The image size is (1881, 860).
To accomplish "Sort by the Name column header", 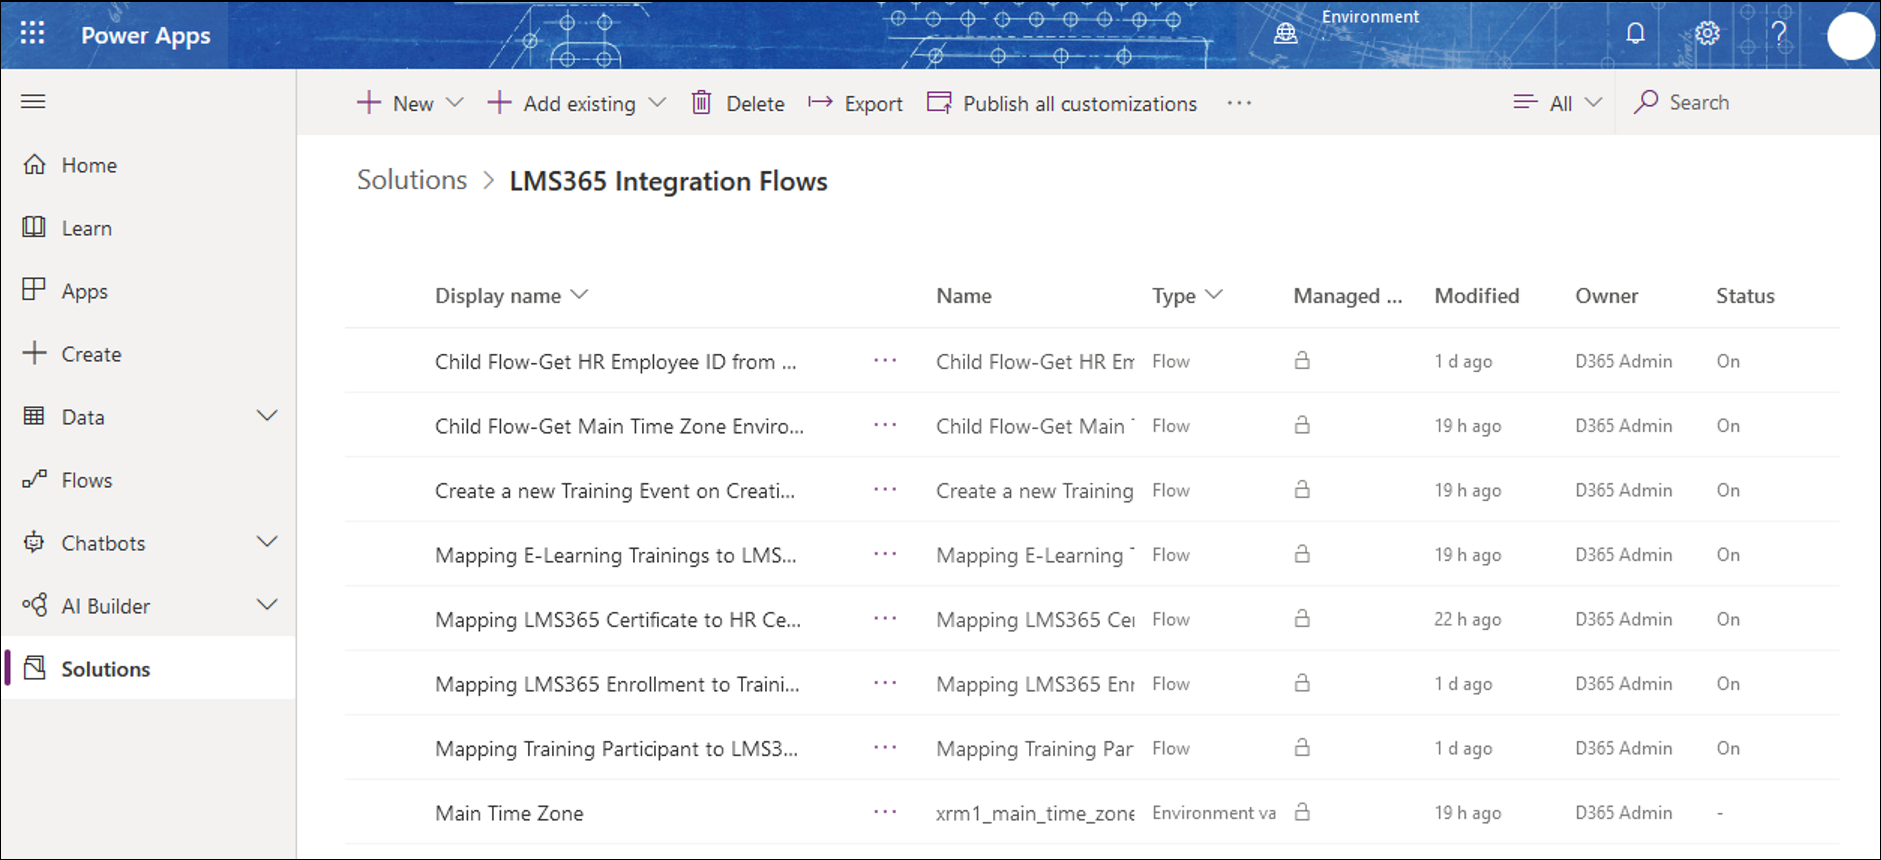I will point(964,296).
